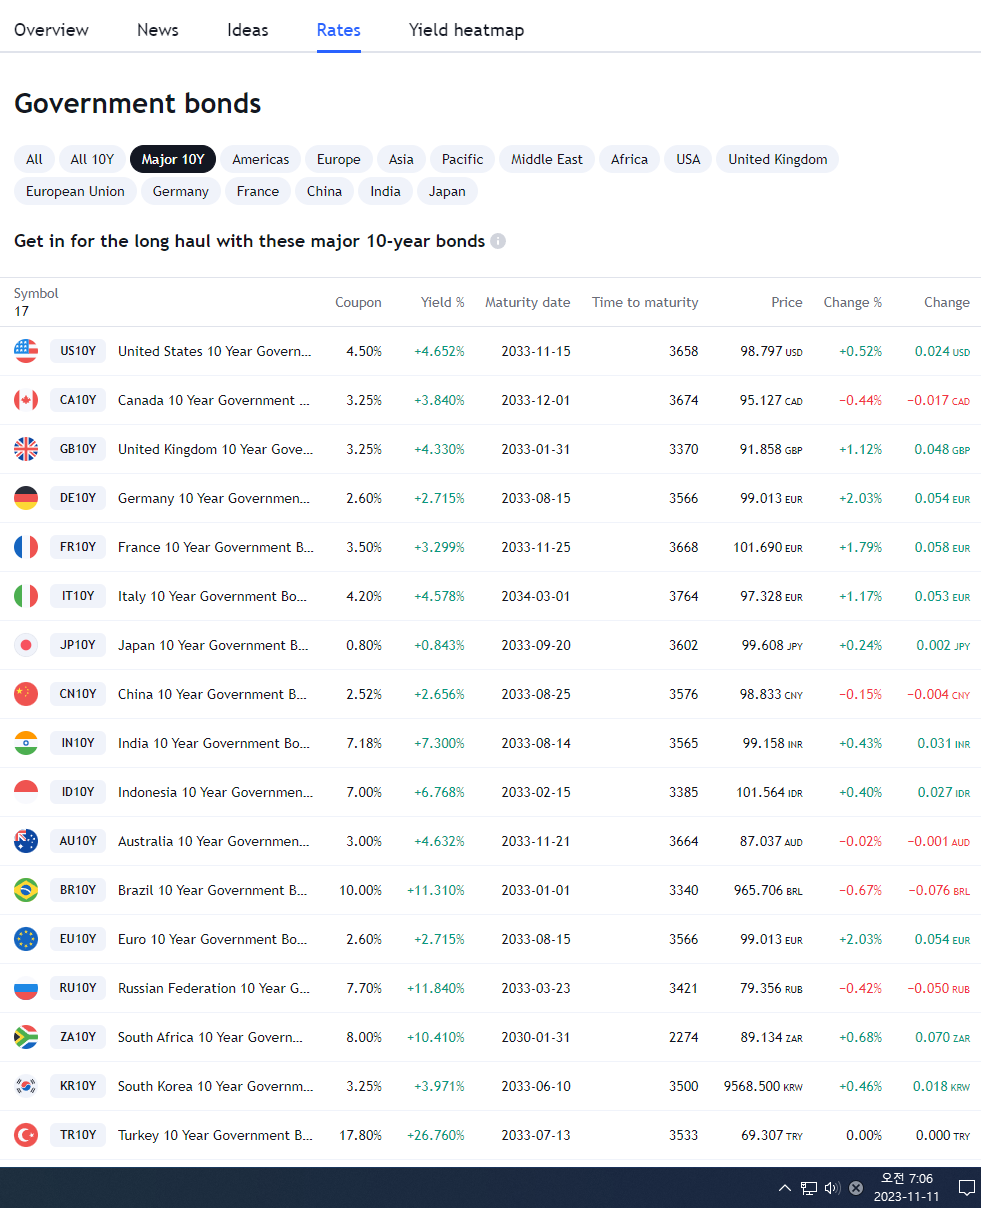Click the Canada flag icon
Viewport: 981px width, 1208px height.
26,400
